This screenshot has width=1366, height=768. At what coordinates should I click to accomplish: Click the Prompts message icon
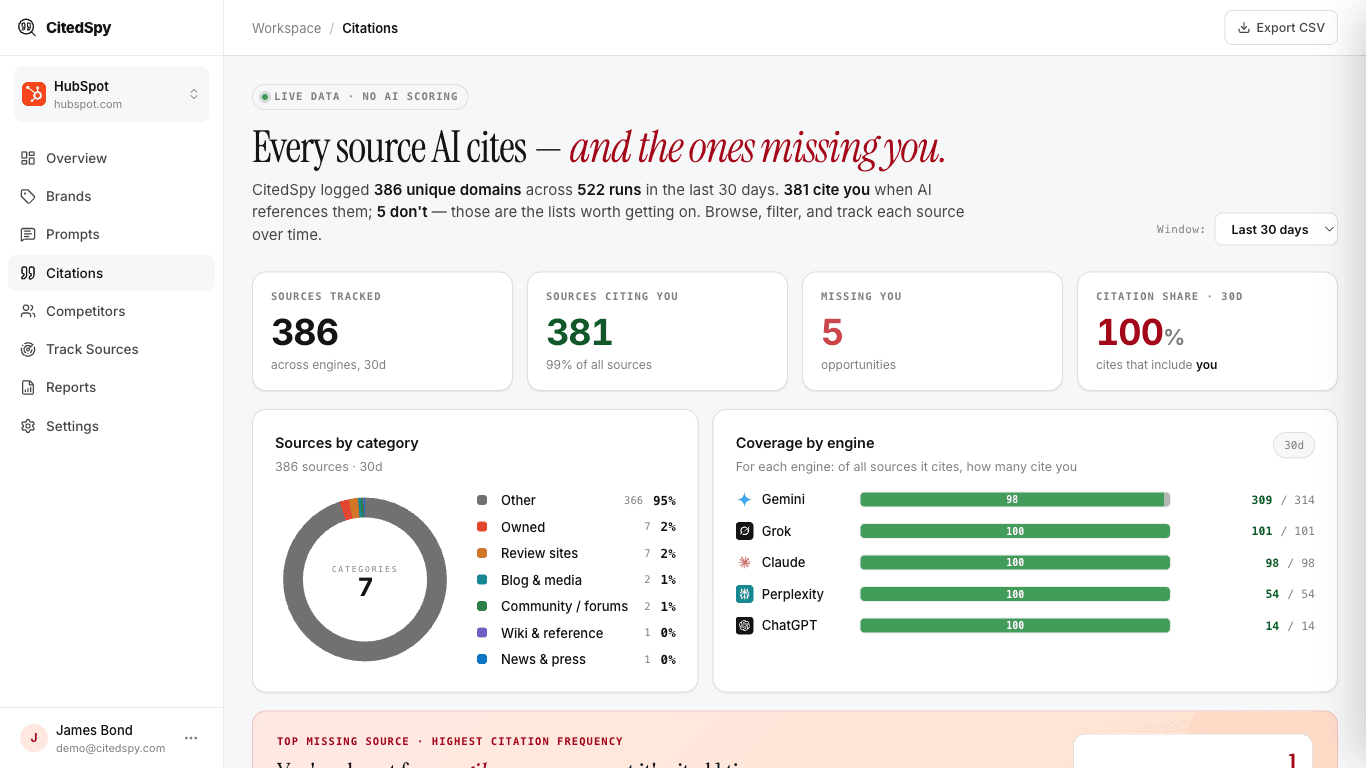[x=28, y=234]
